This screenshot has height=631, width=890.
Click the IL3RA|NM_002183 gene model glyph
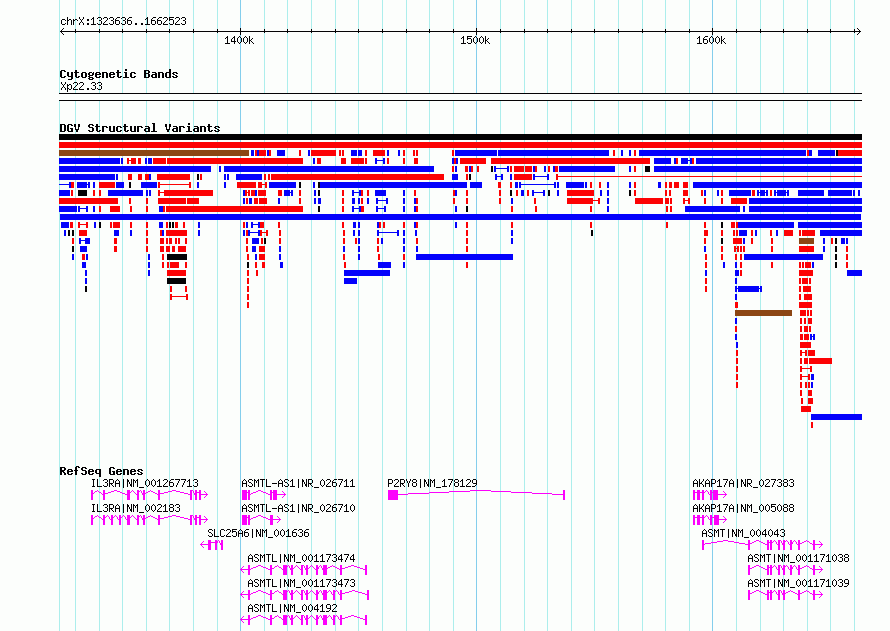[x=149, y=520]
